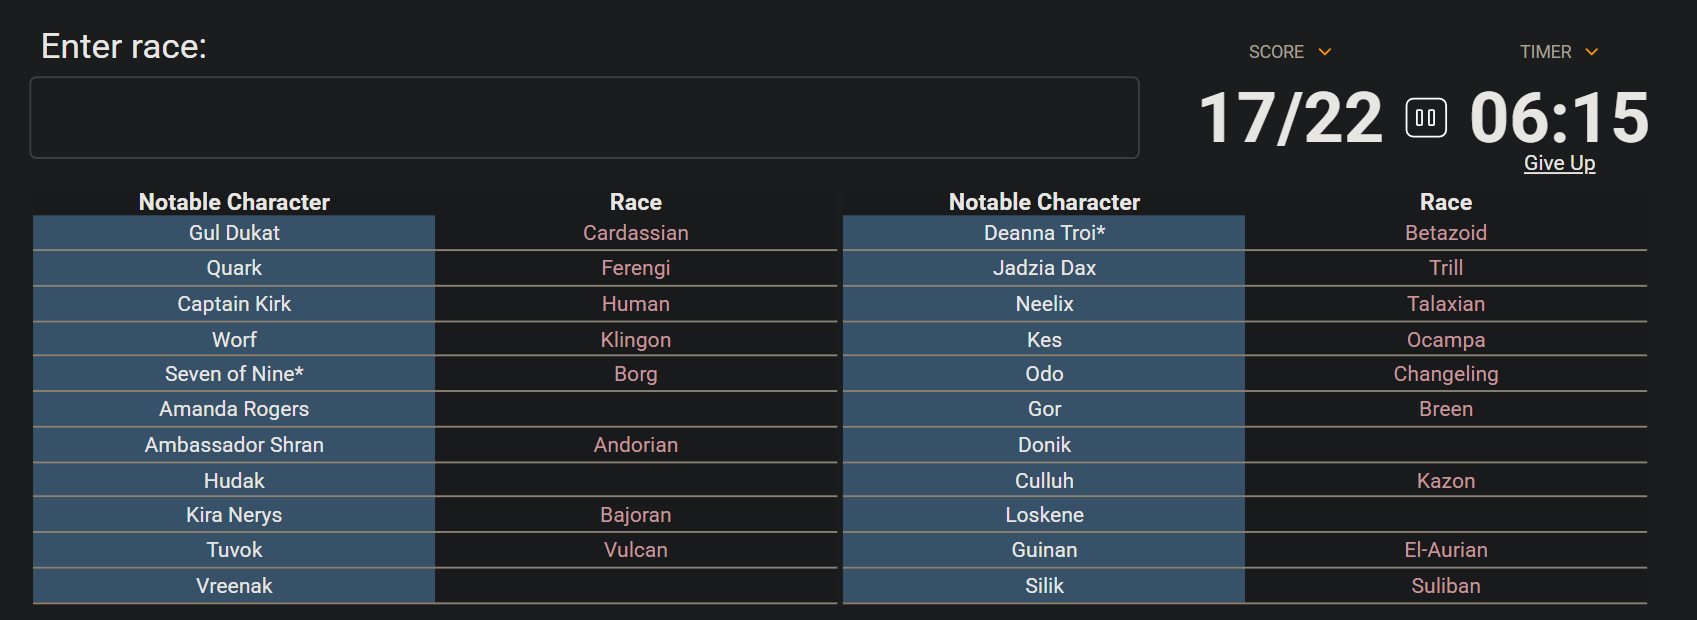
Task: Click the left Notable Character column header
Action: click(x=234, y=202)
